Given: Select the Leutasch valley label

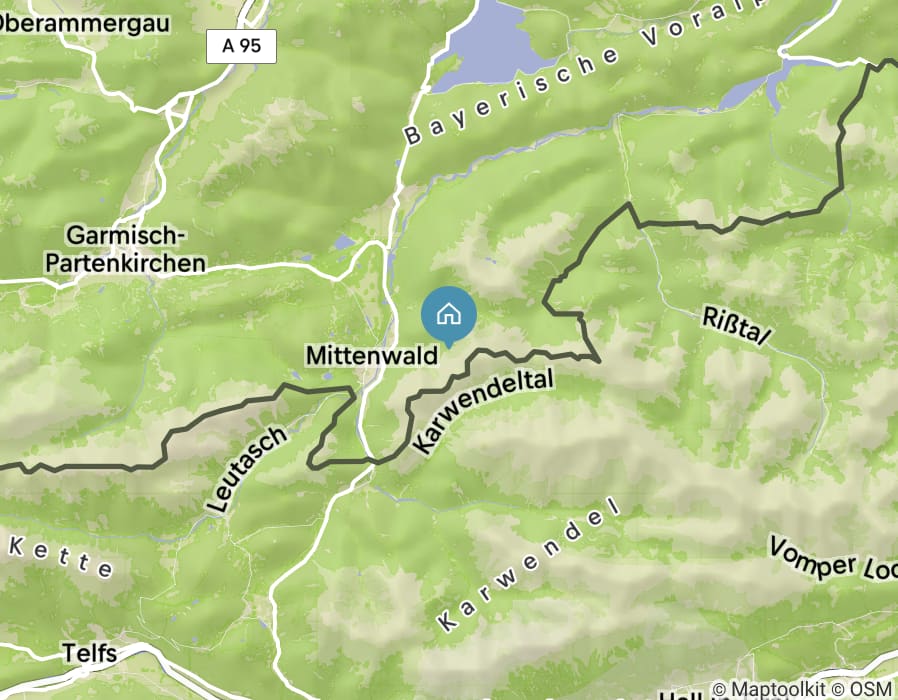Looking at the screenshot, I should [x=246, y=469].
